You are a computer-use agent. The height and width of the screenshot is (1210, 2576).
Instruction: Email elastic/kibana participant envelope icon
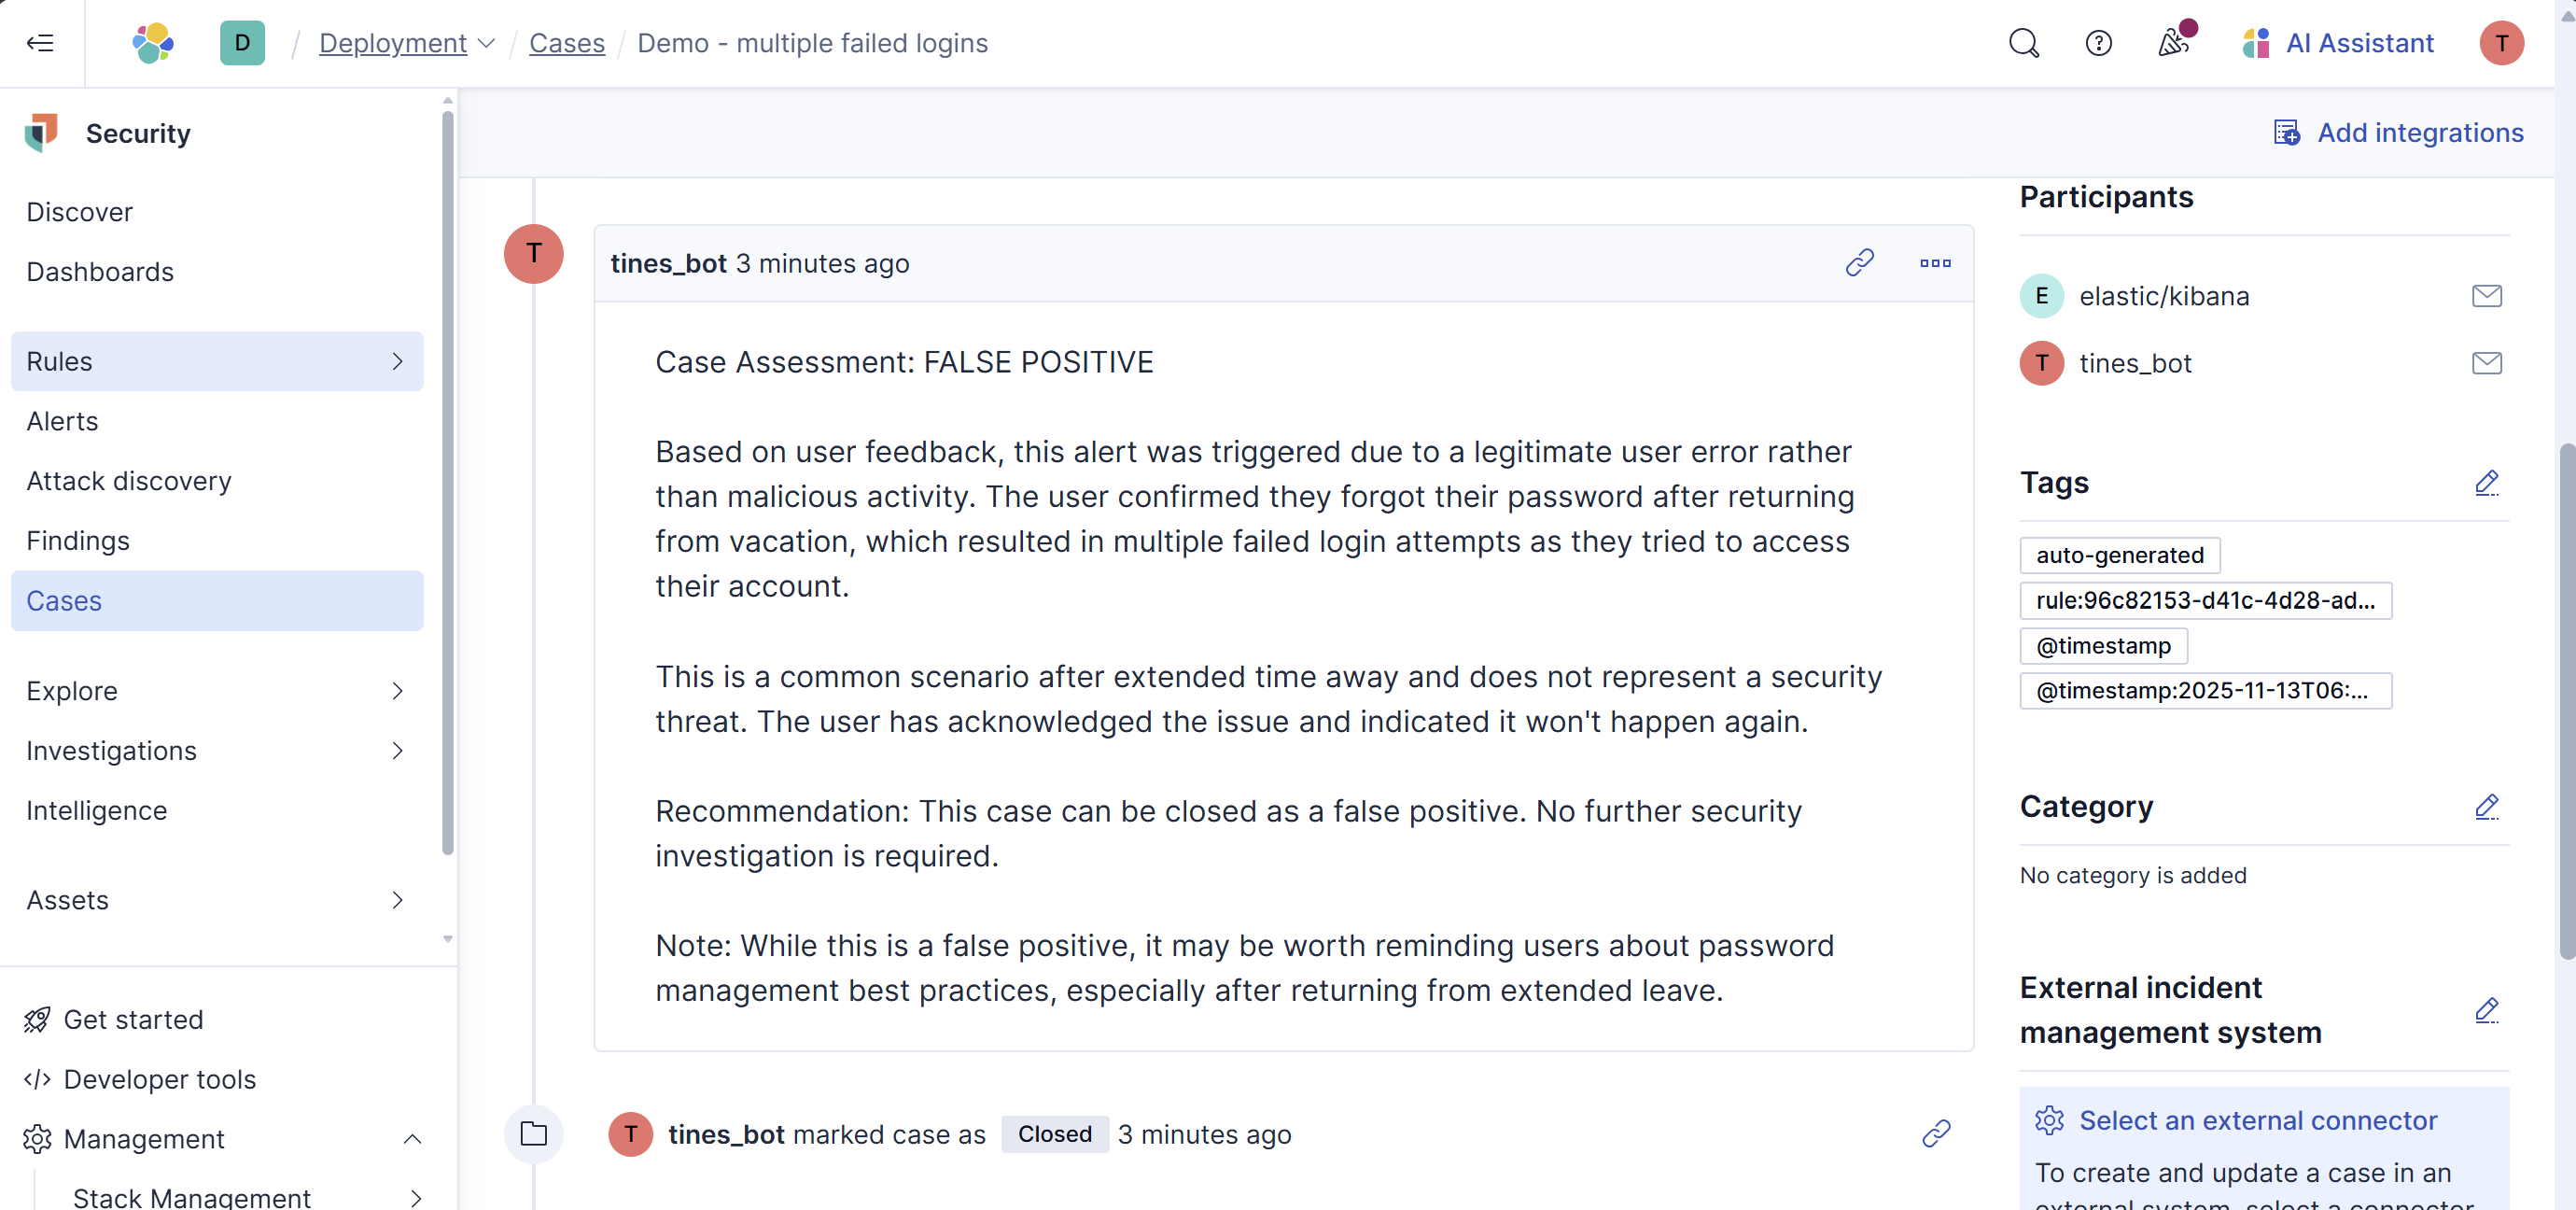[2486, 296]
